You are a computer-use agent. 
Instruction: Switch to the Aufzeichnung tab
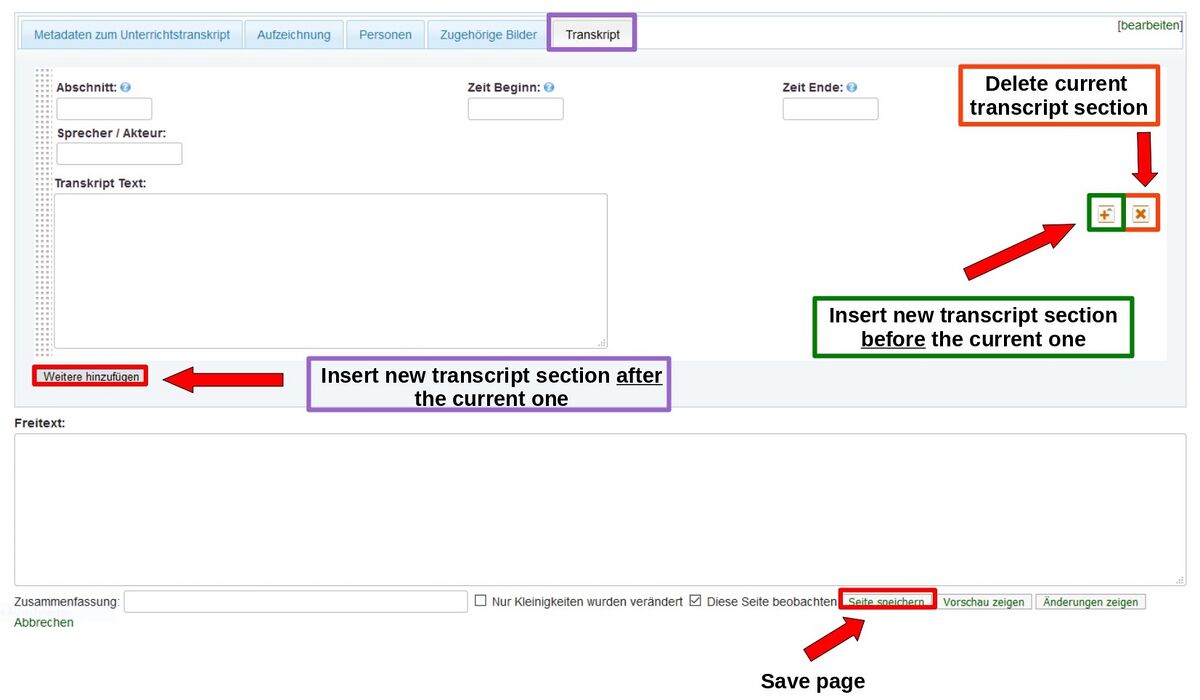point(294,35)
